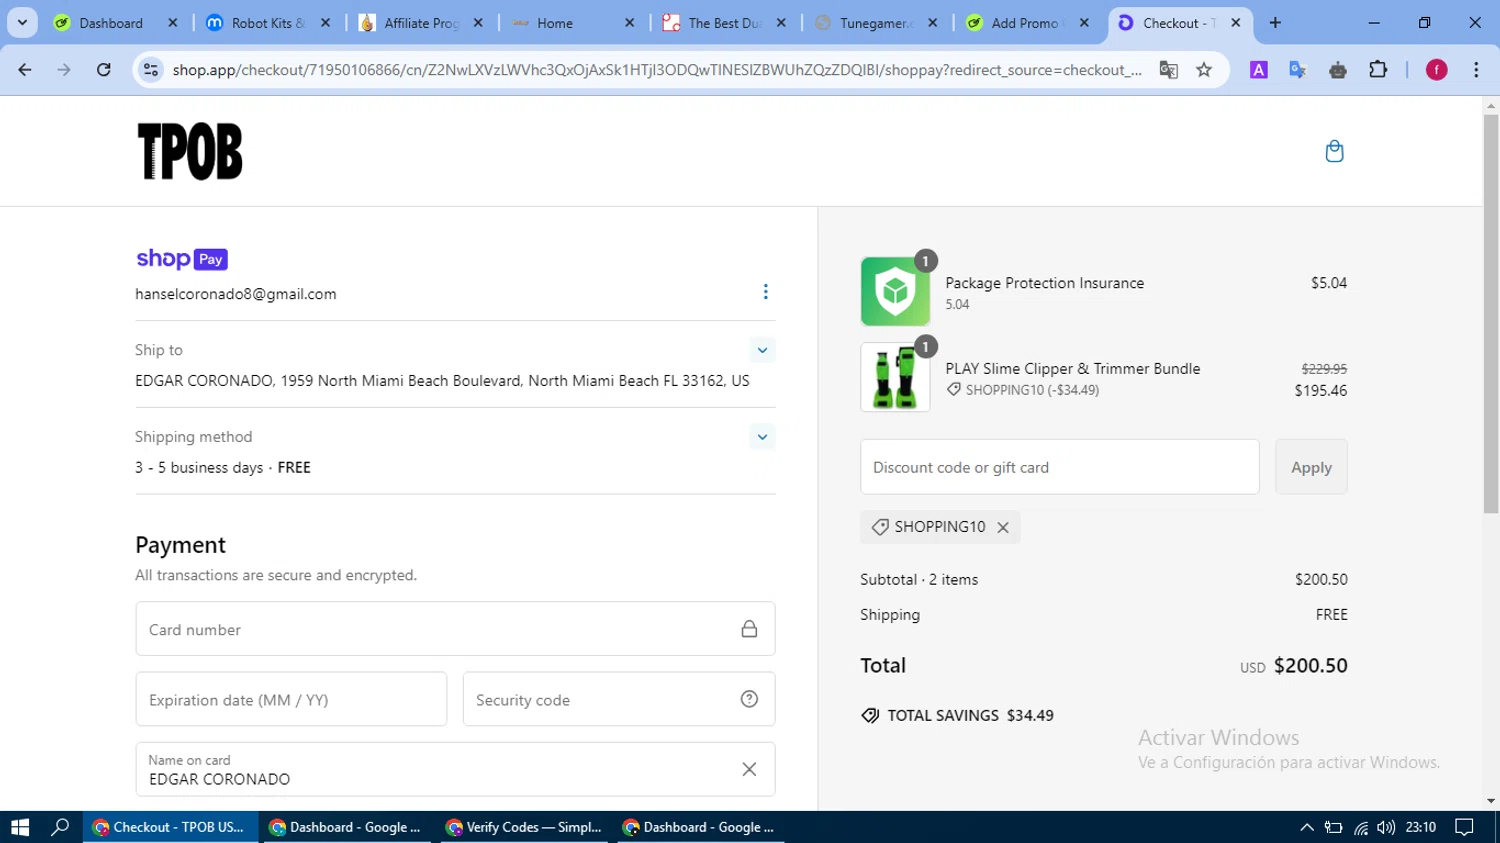Open Windows taskbar search

(x=60, y=827)
